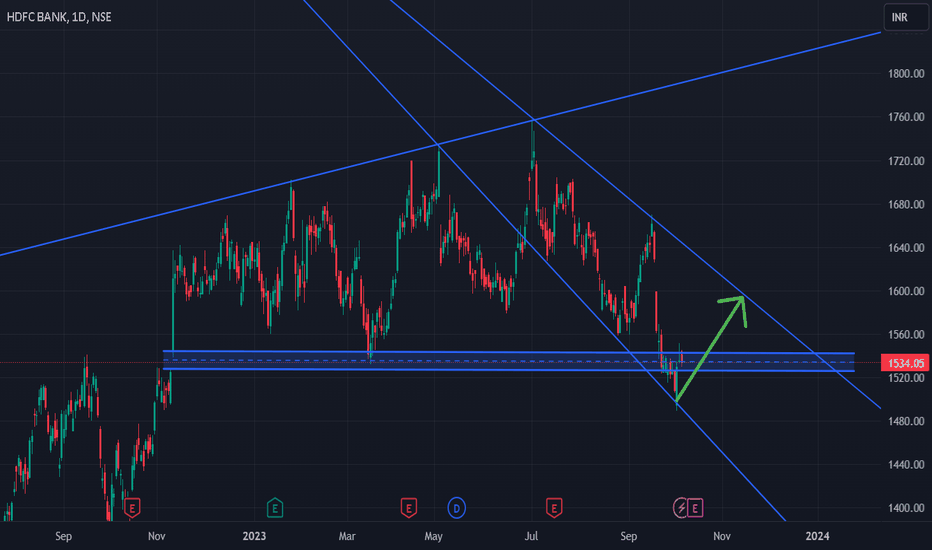
Task: Open the green earnings E marker near 2023
Action: pyautogui.click(x=275, y=508)
